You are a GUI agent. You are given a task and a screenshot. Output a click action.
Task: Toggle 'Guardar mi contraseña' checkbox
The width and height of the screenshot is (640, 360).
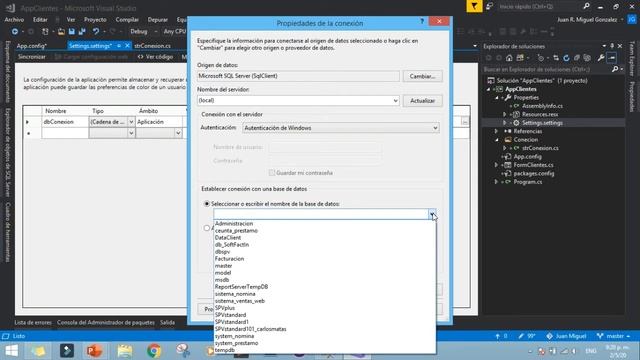tap(272, 173)
